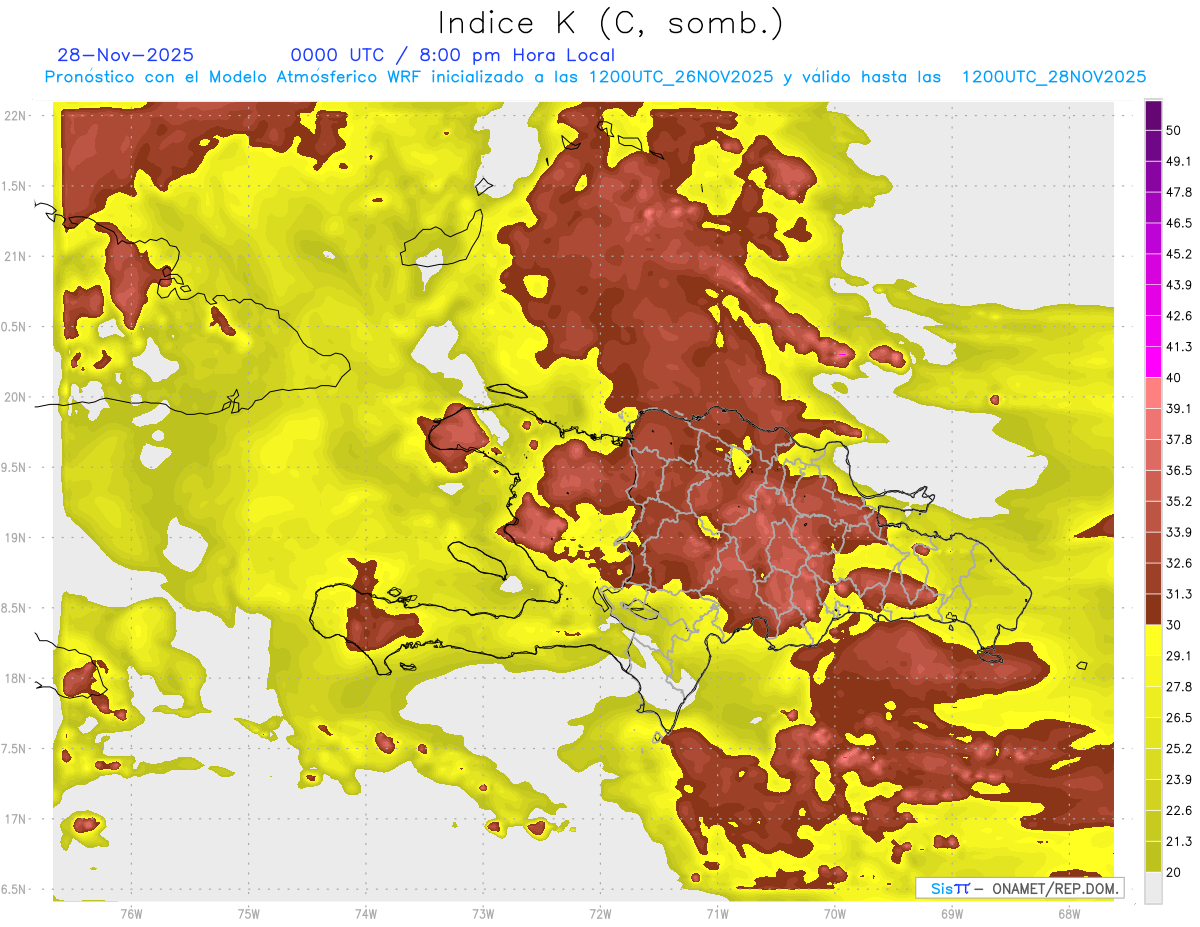Select the 19N latitude axis label
Image resolution: width=1200 pixels, height=927 pixels.
coord(15,538)
